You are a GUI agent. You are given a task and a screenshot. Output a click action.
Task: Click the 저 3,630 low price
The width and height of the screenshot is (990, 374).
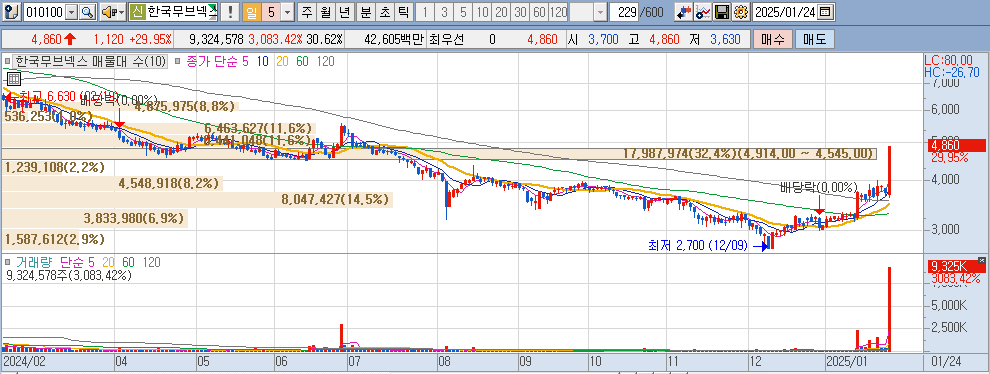(716, 39)
